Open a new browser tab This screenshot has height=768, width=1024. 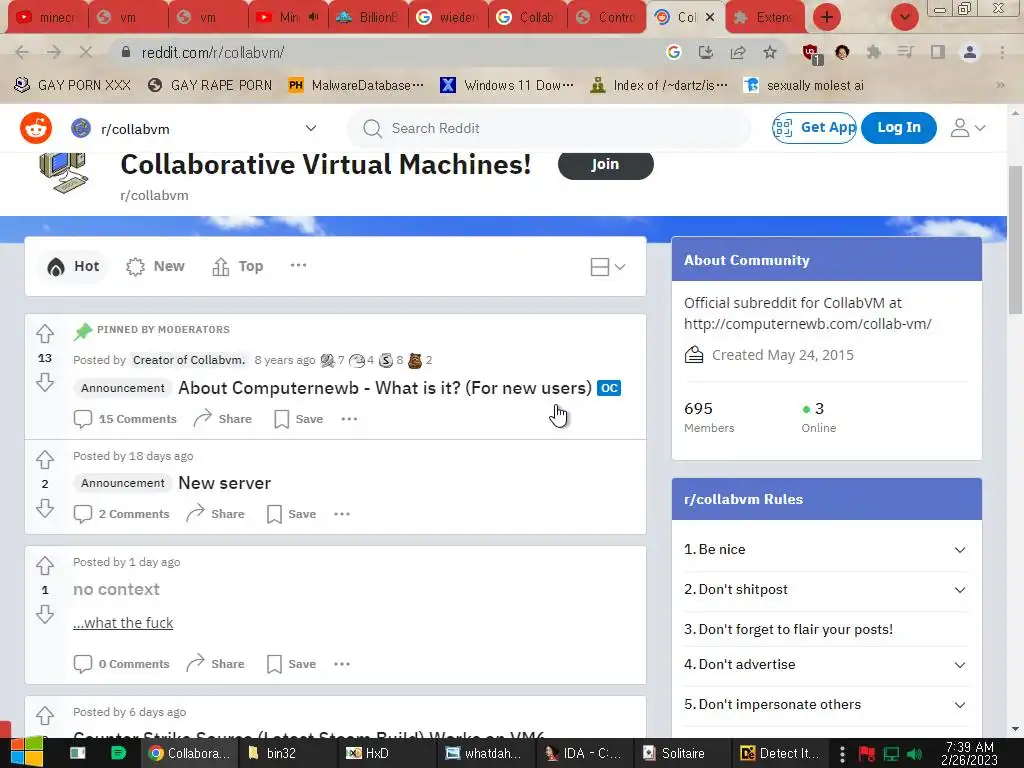827,17
